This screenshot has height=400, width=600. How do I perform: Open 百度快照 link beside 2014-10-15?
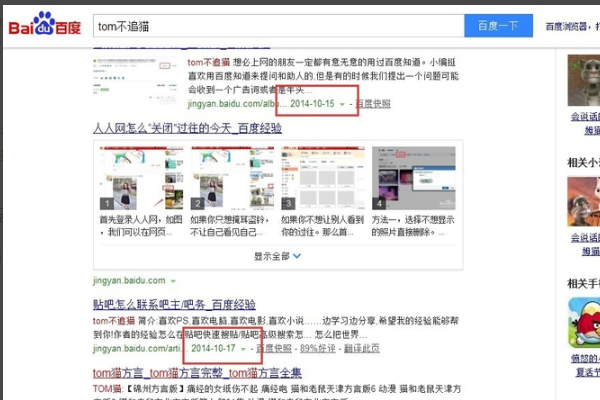[x=373, y=104]
